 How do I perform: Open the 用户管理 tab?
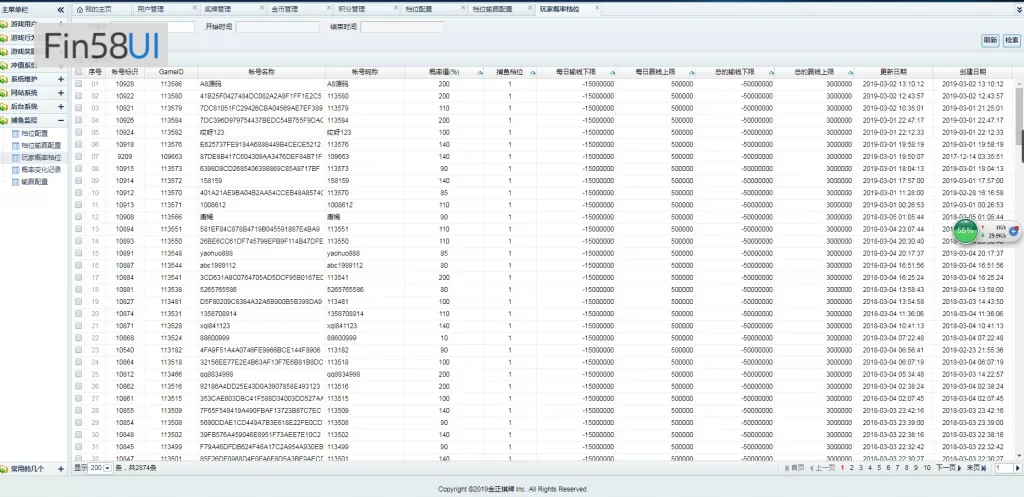[150, 8]
